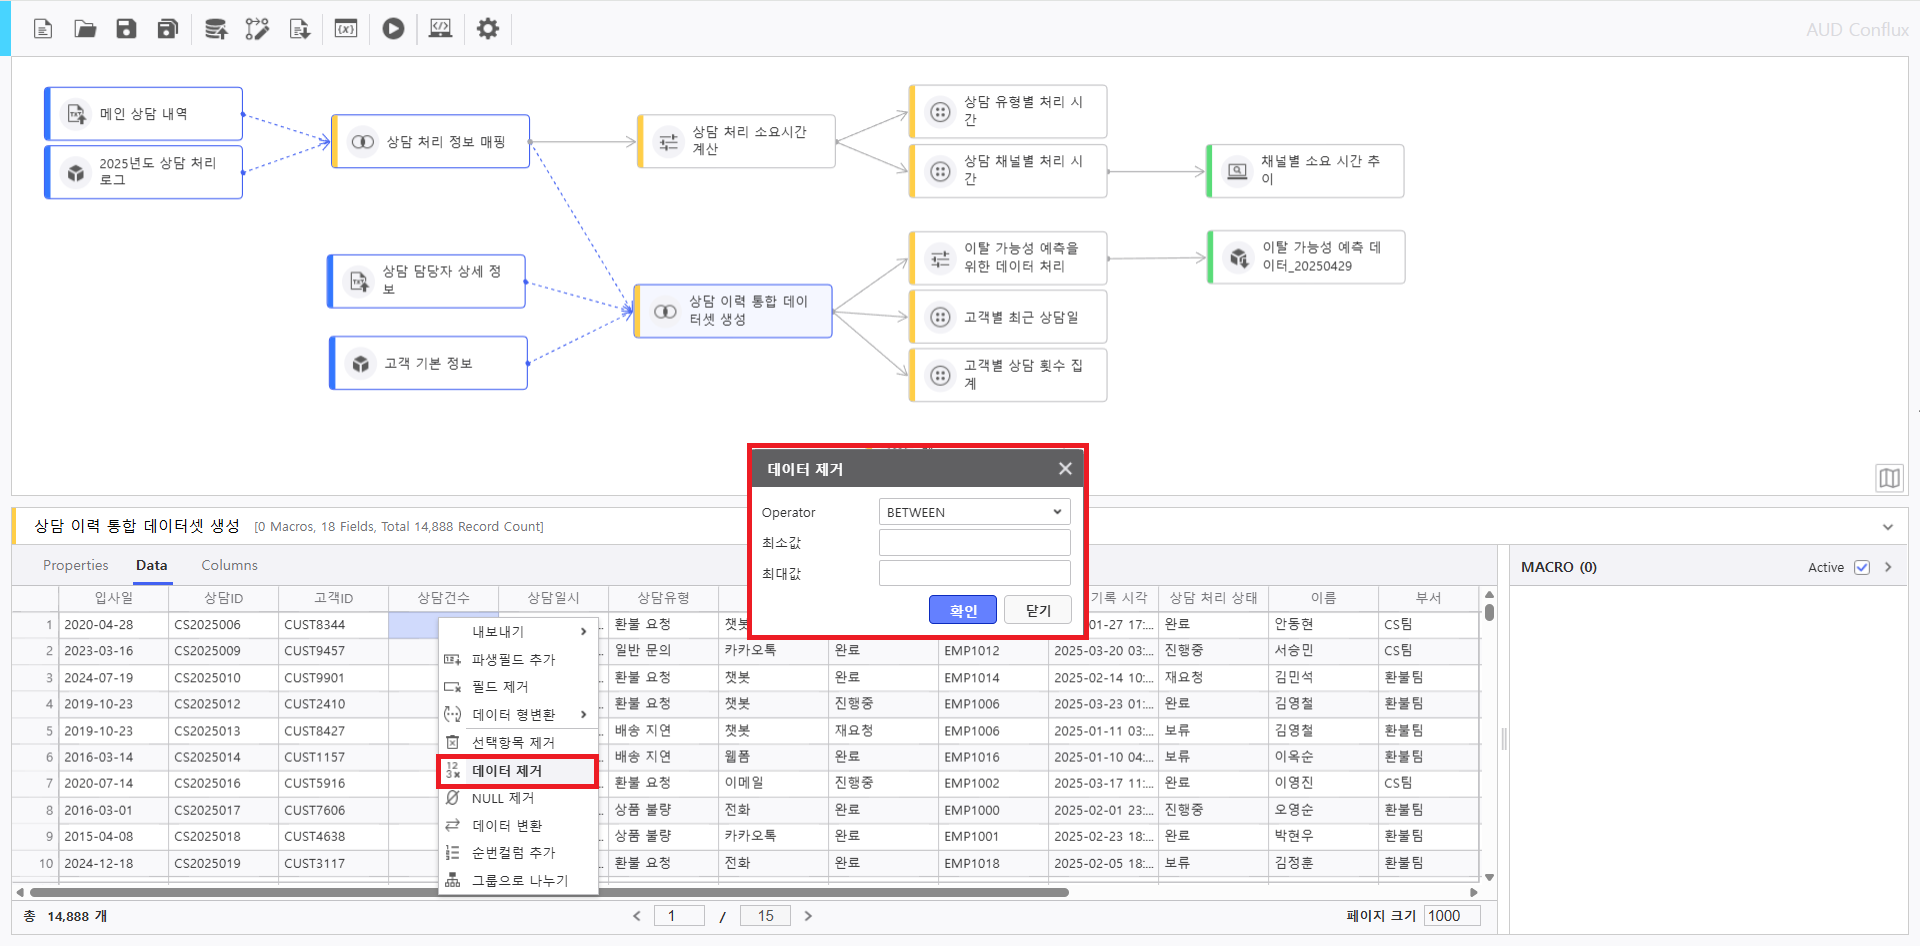Click the new document toolbar icon
The image size is (1920, 946).
[43, 29]
